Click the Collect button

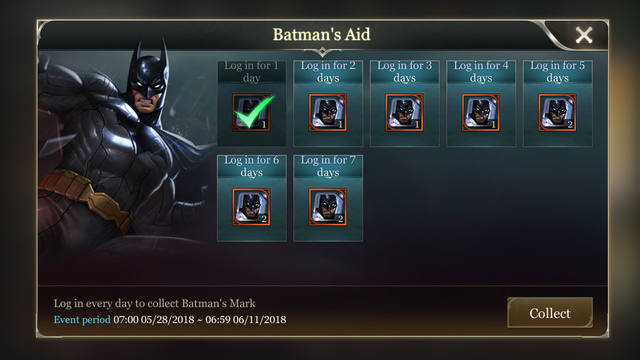point(550,313)
